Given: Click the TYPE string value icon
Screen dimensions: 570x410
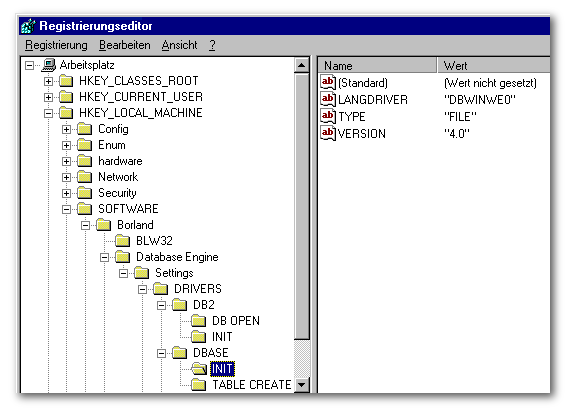Looking at the screenshot, I should tap(328, 116).
